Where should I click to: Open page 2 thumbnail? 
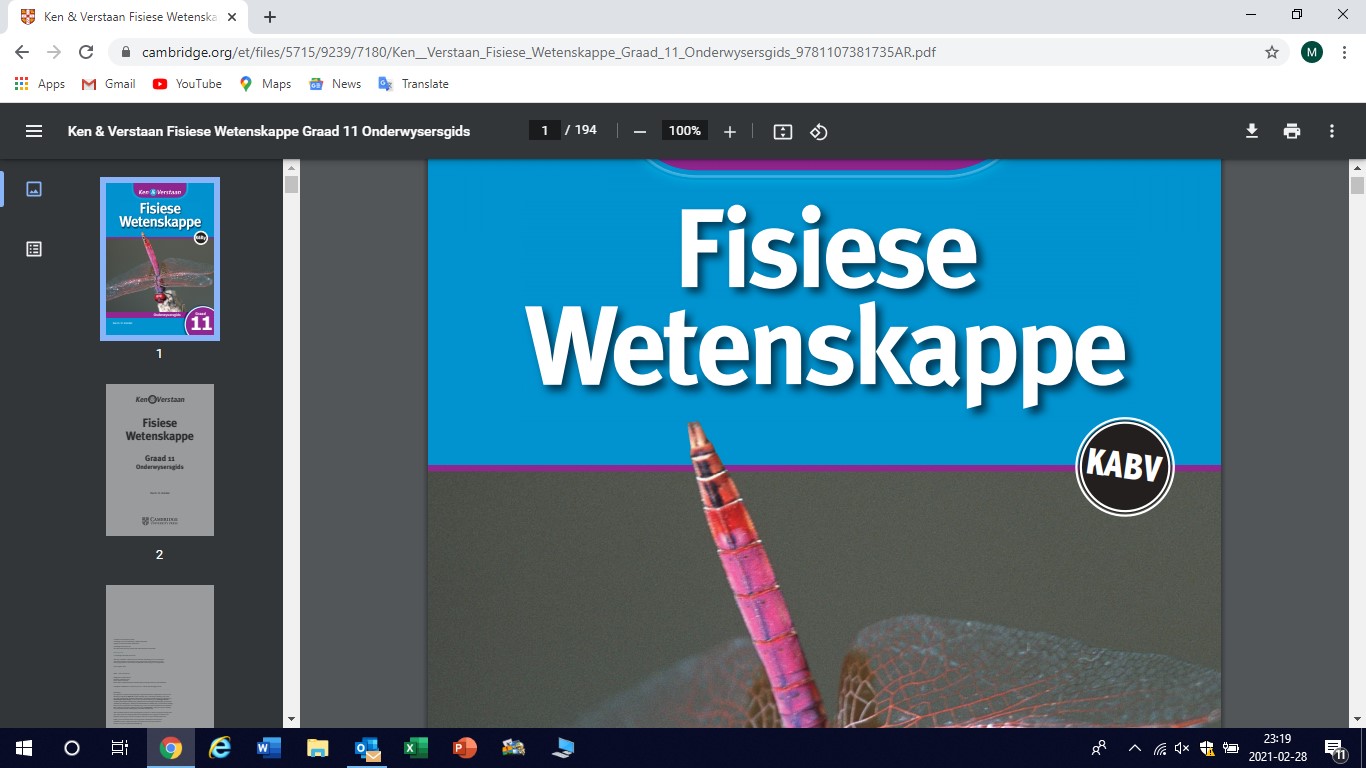click(160, 460)
